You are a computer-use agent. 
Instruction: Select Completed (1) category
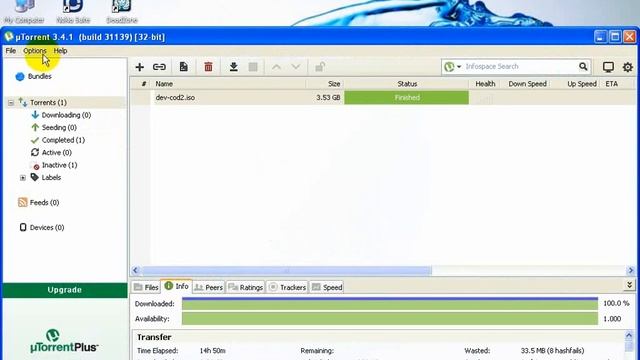63,140
